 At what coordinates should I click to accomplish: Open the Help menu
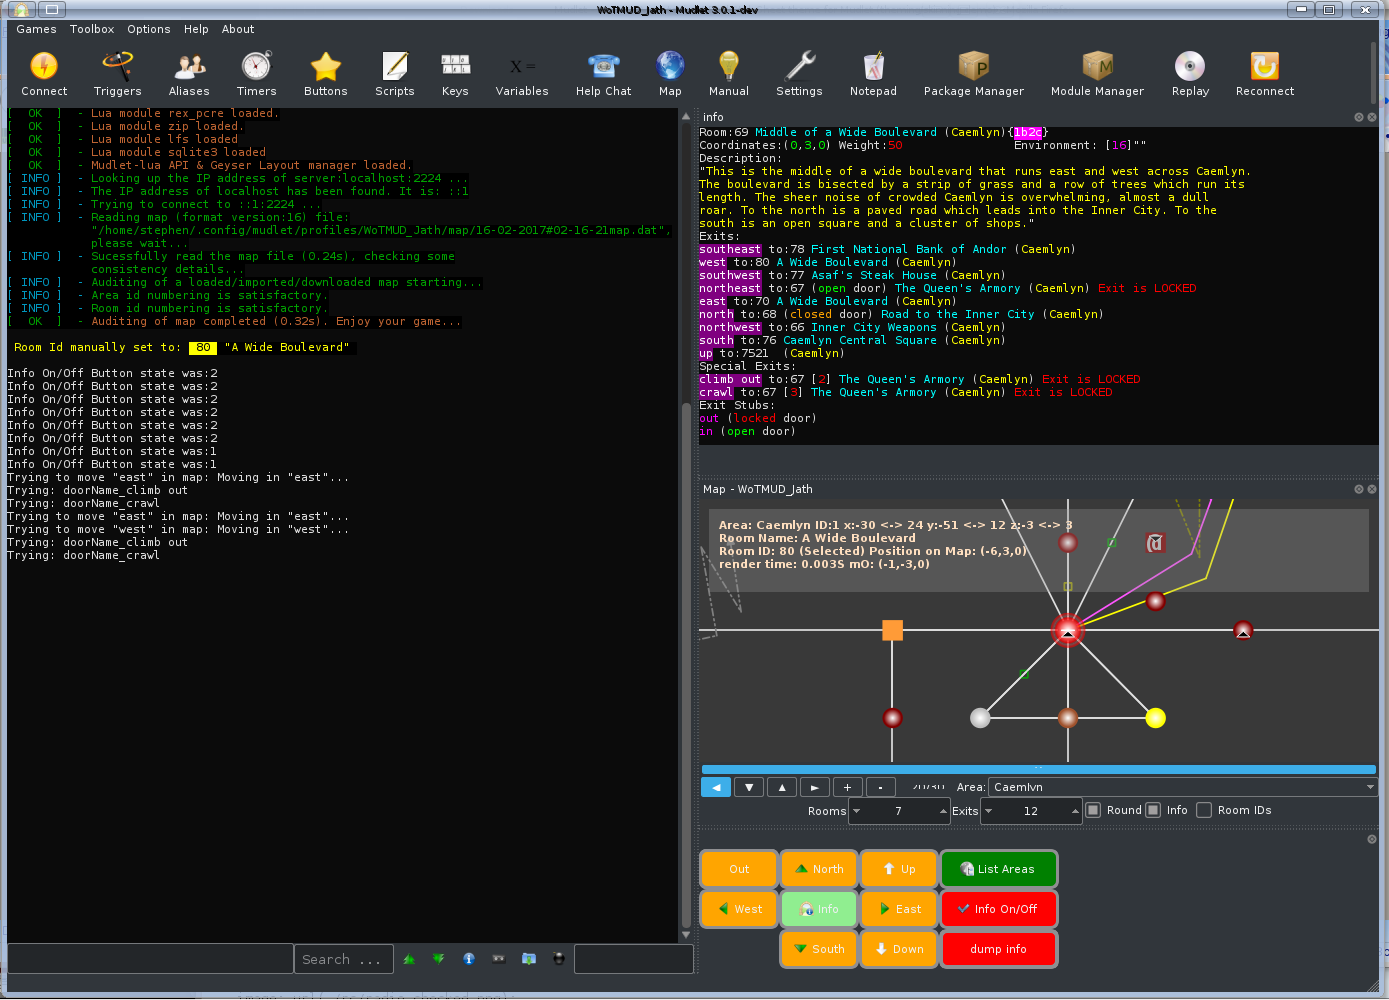(x=196, y=29)
